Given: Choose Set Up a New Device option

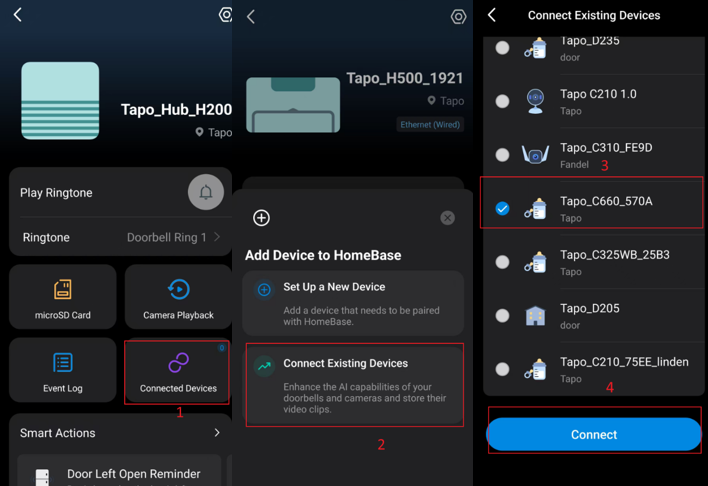Looking at the screenshot, I should tap(353, 303).
